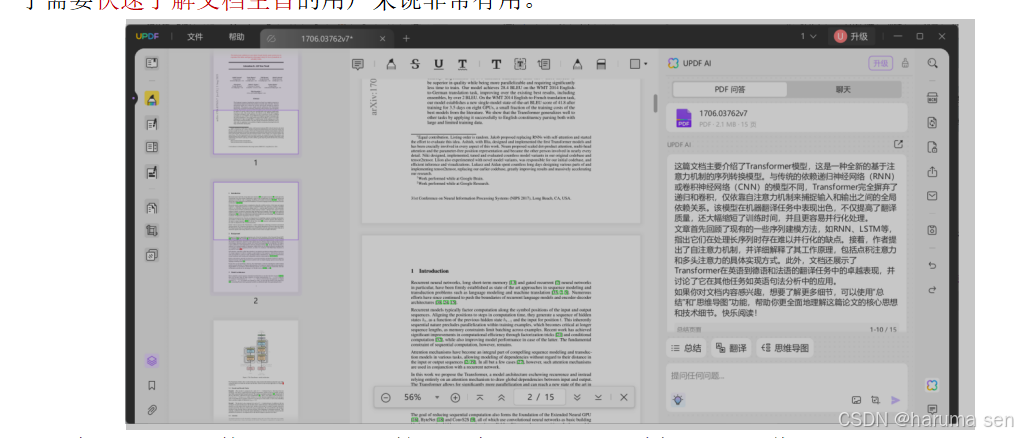Go to previous page double-chevron
1018x438 pixels.
501,397
